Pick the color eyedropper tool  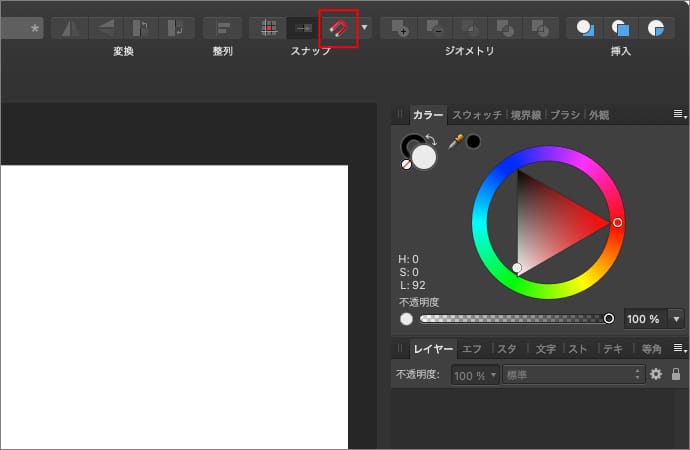coord(455,142)
